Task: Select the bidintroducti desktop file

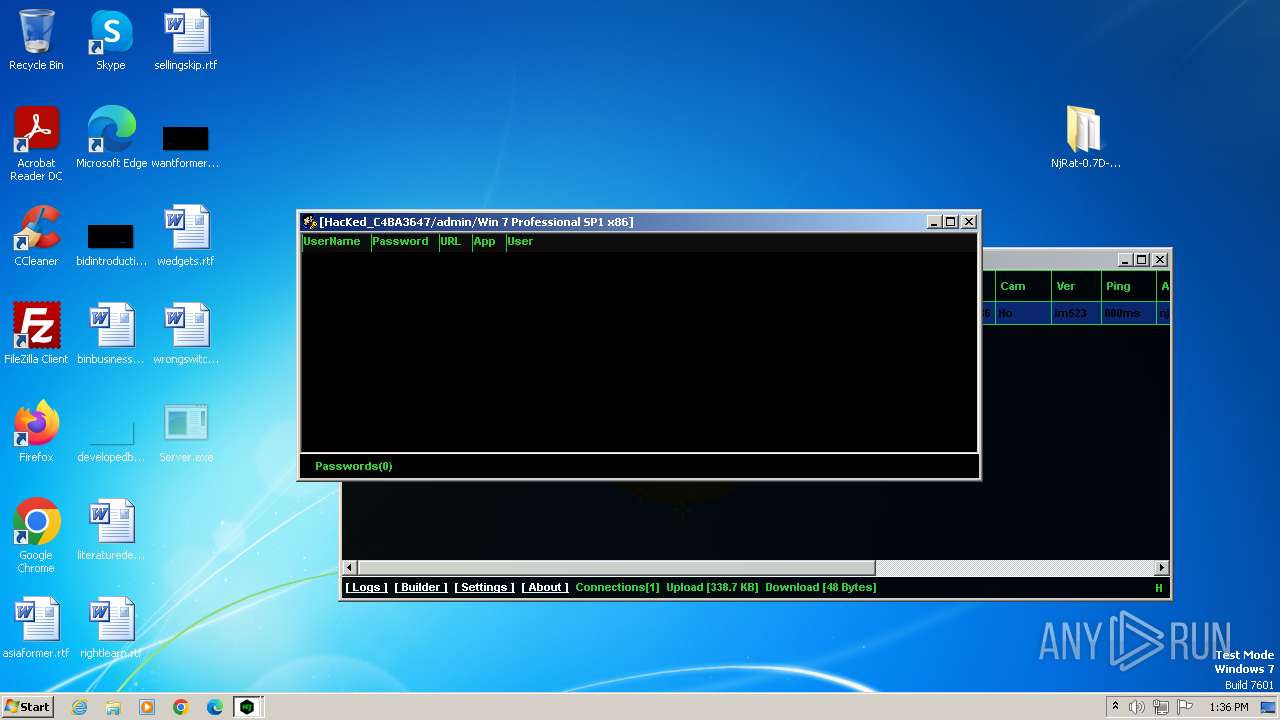Action: (x=111, y=244)
